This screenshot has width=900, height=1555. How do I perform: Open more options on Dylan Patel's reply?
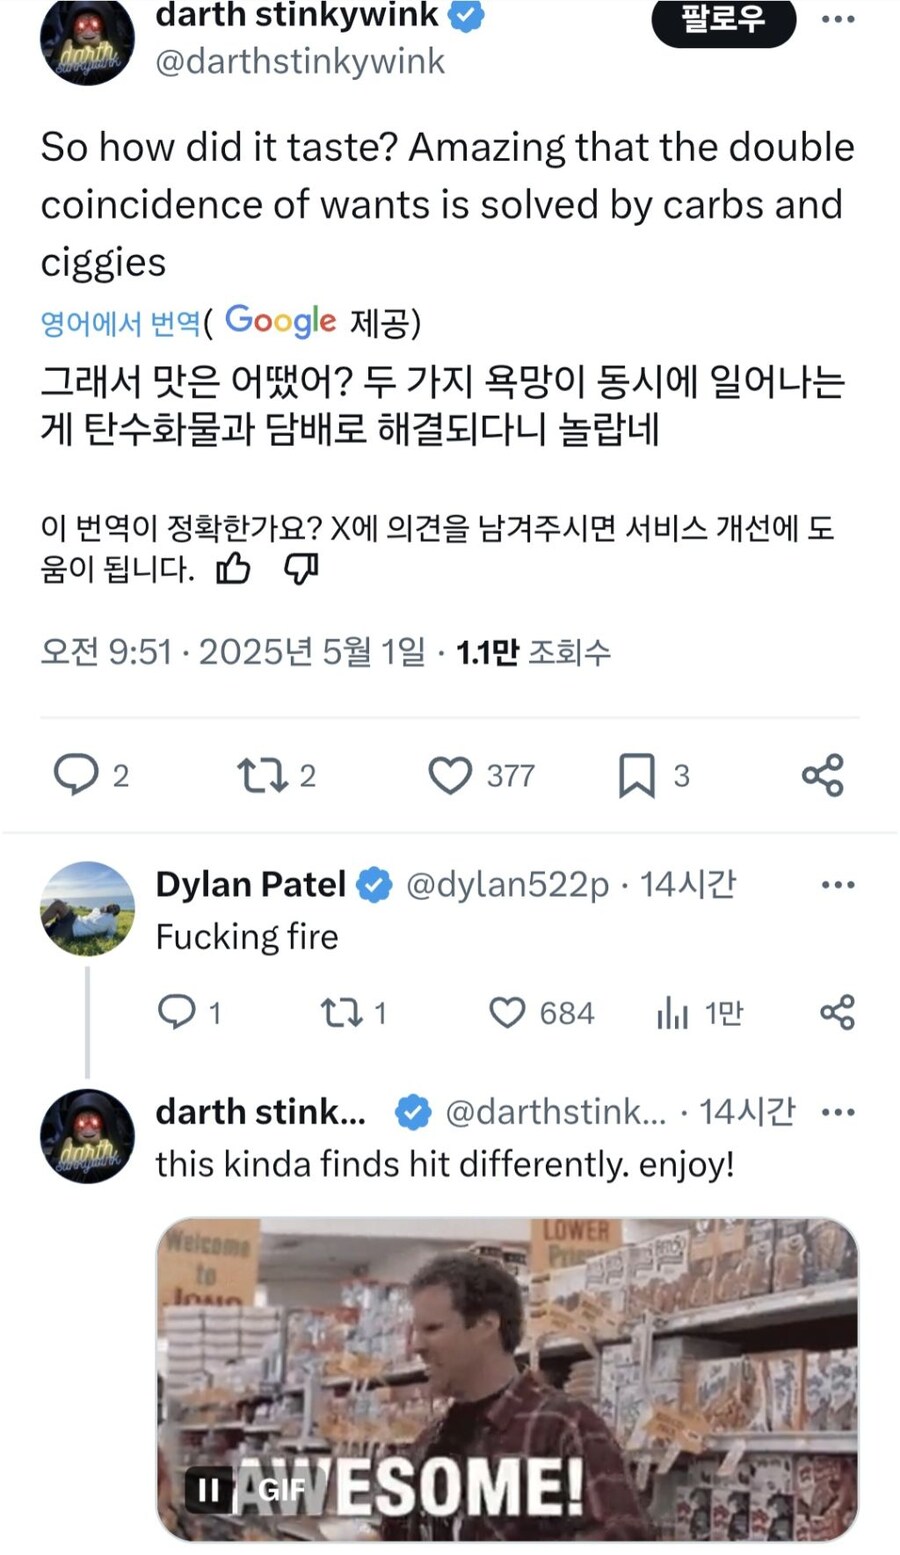837,885
